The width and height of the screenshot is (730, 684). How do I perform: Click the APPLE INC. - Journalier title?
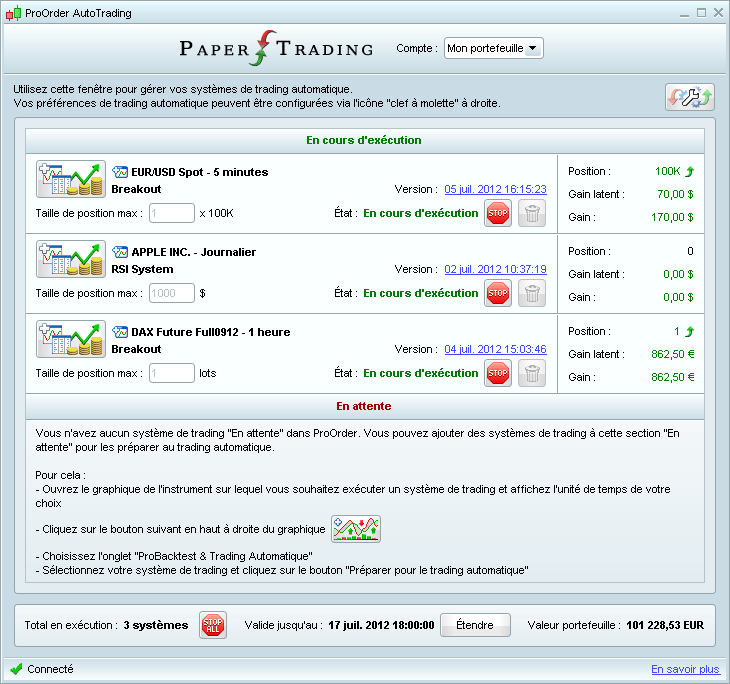194,252
